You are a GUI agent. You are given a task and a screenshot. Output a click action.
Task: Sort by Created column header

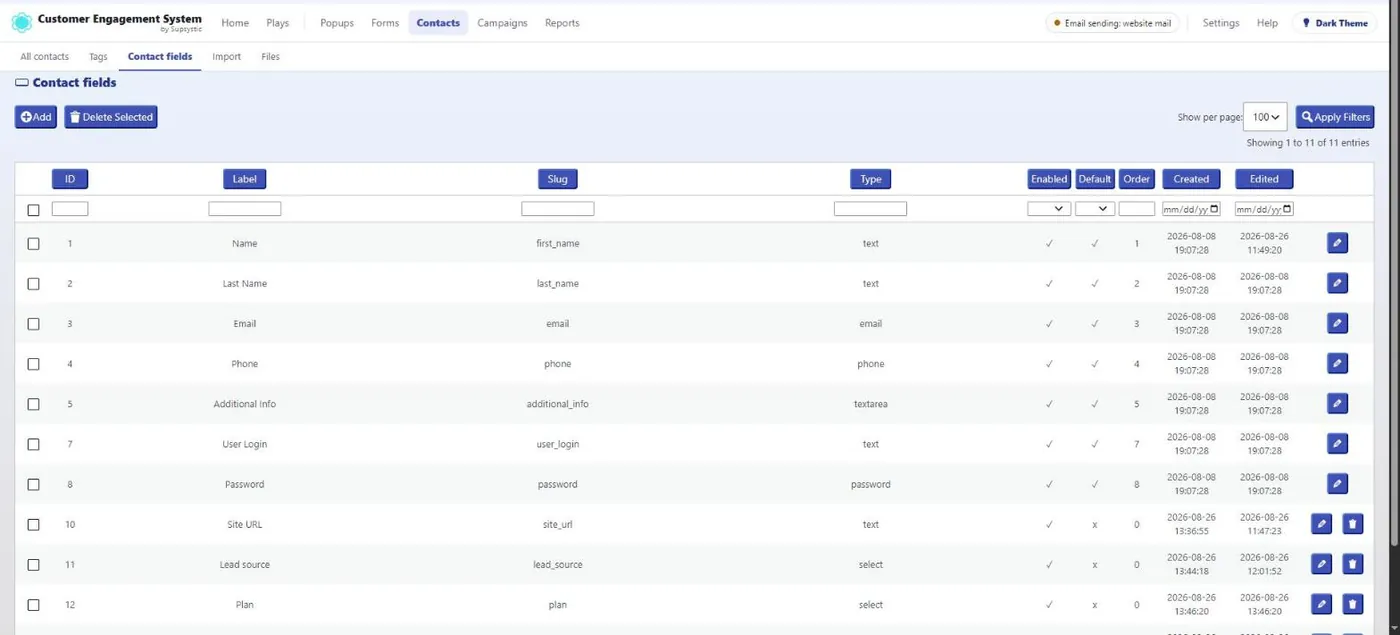click(x=1191, y=179)
